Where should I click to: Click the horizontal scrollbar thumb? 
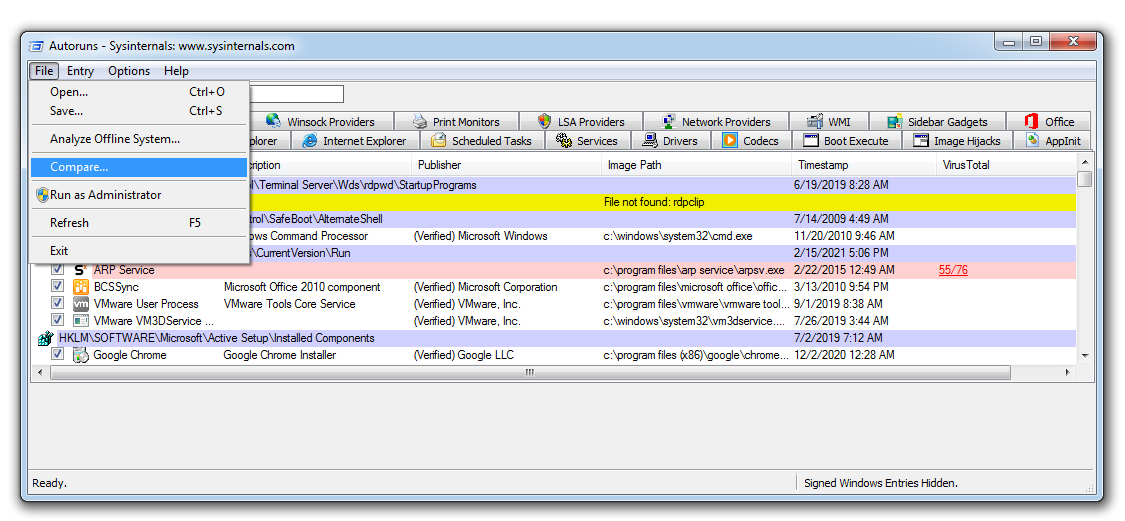pyautogui.click(x=530, y=372)
